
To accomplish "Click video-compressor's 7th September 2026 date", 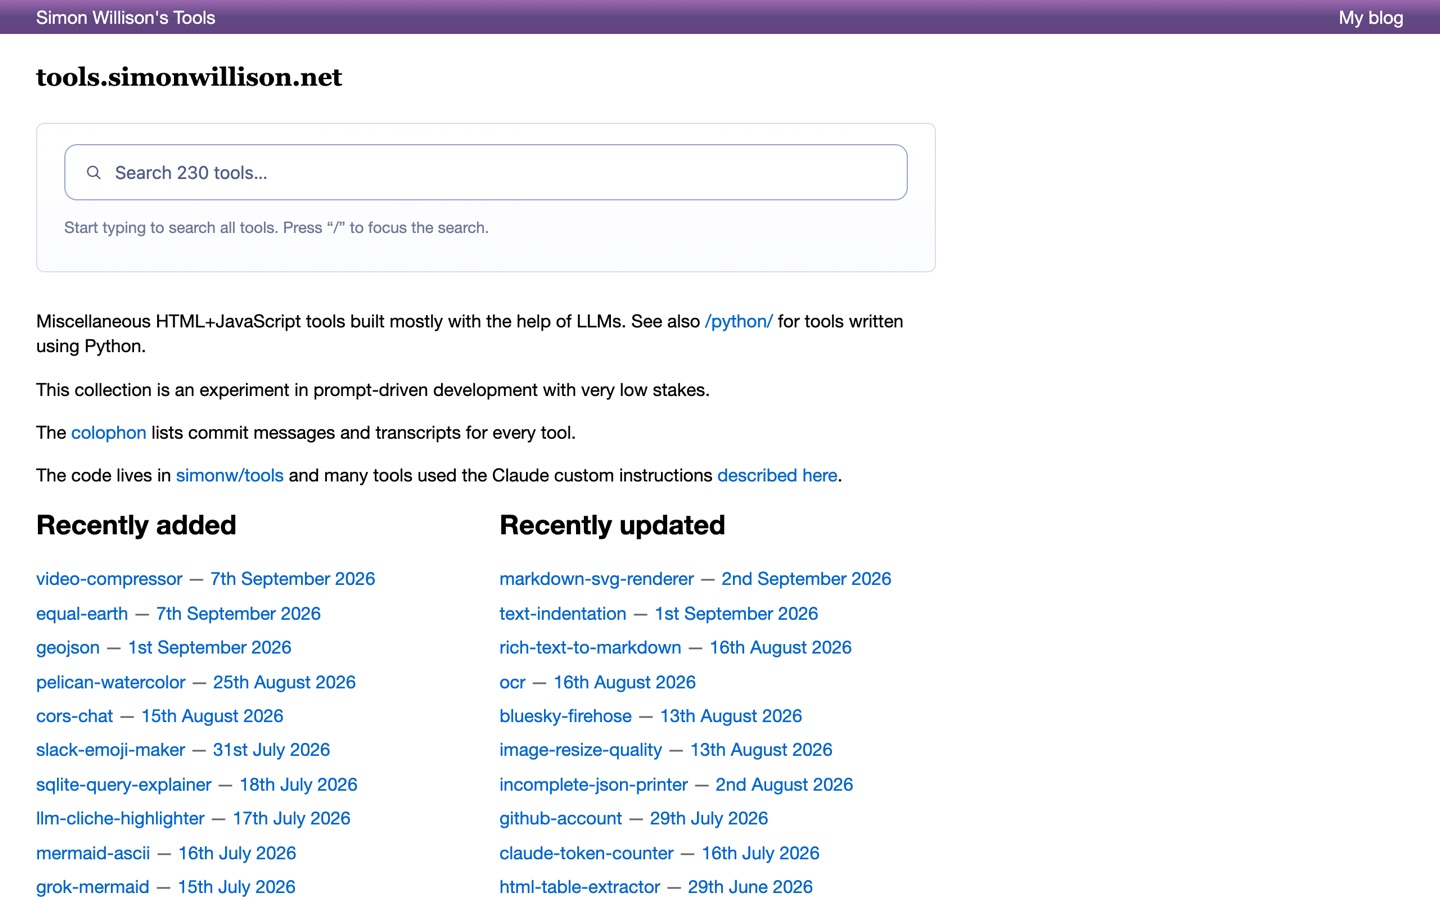I will (293, 579).
